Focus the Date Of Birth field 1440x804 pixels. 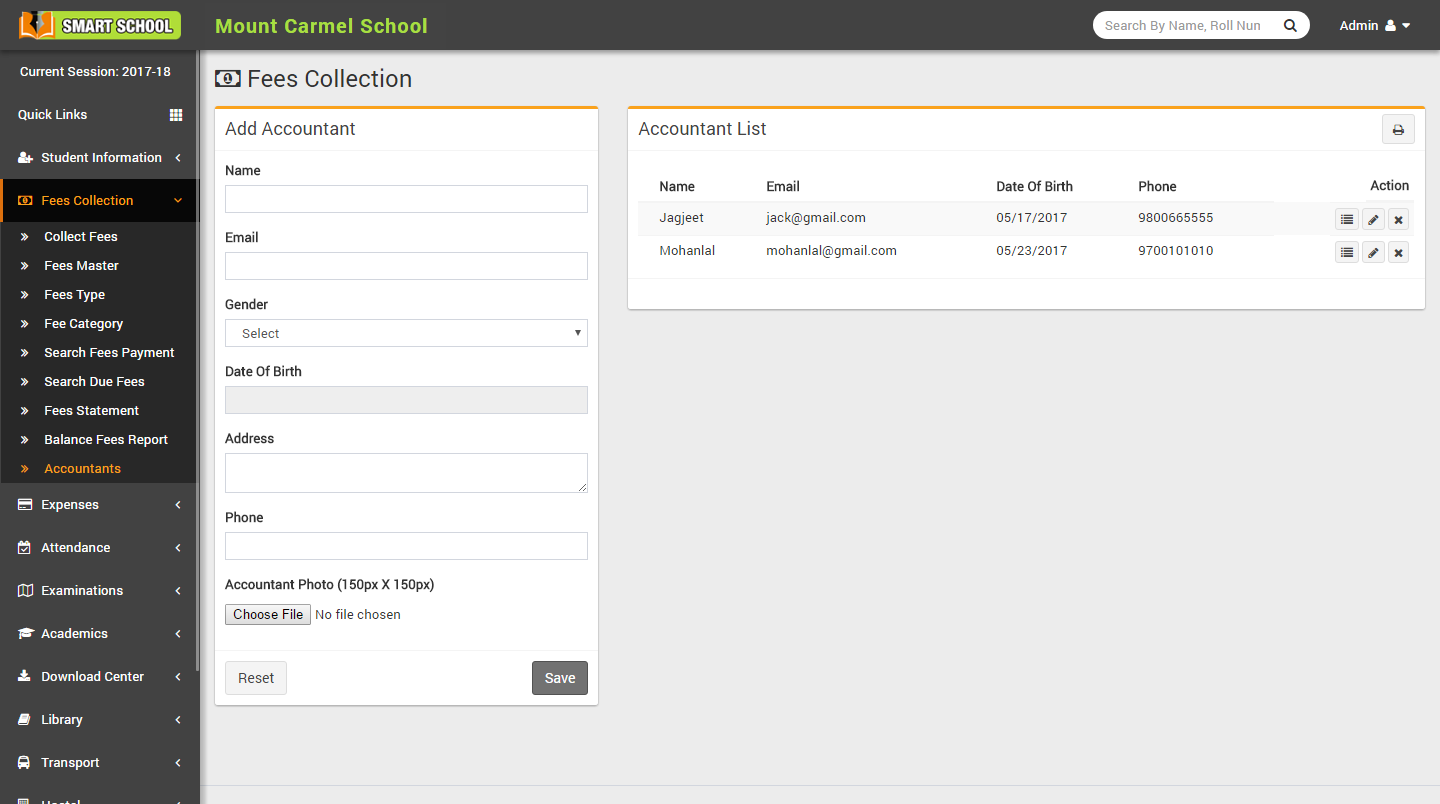coord(406,400)
